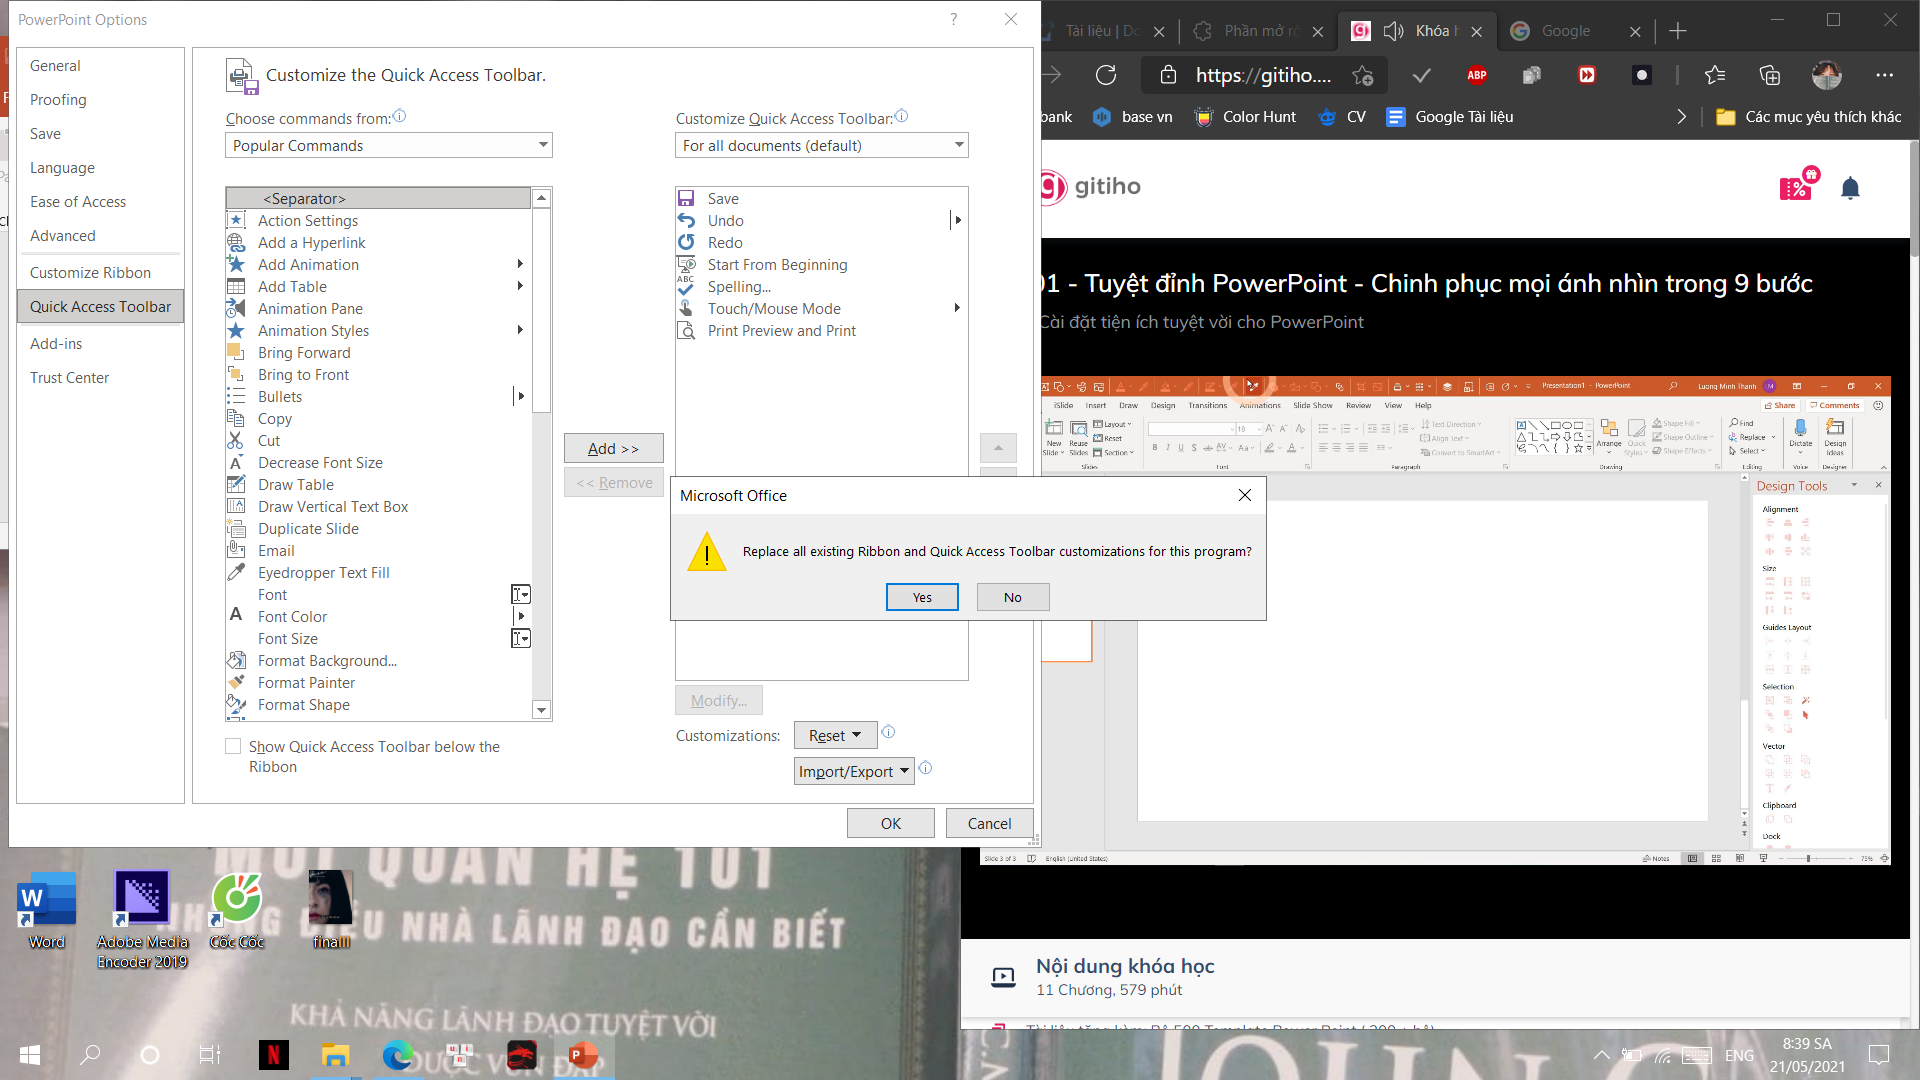Expand the Touch/Mouse Mode submenu arrow
This screenshot has height=1080, width=1920.
[x=957, y=308]
